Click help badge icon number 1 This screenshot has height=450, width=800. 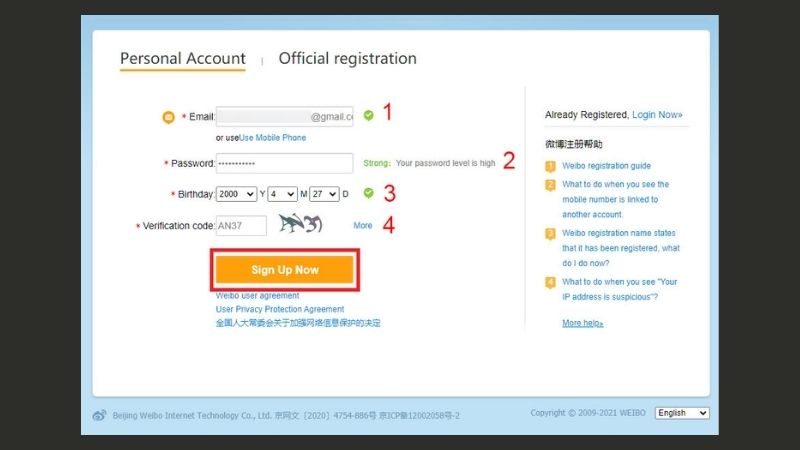coord(550,166)
